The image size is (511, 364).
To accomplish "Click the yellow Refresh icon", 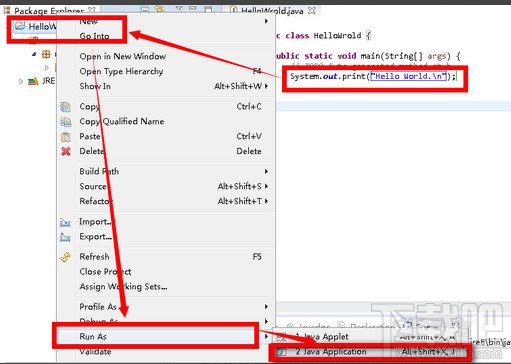I will click(66, 257).
